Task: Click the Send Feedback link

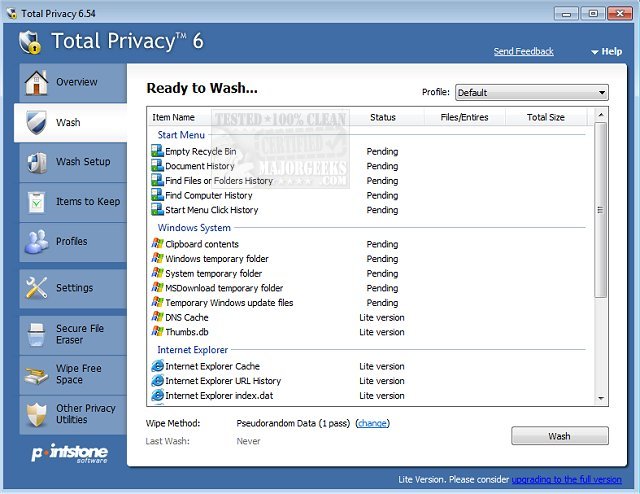Action: (524, 51)
